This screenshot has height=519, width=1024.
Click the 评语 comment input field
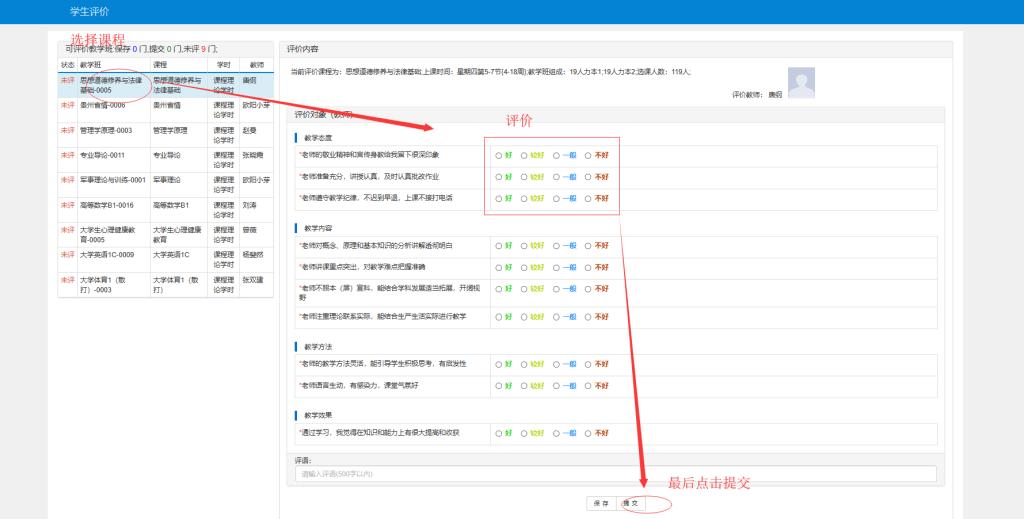click(x=615, y=473)
